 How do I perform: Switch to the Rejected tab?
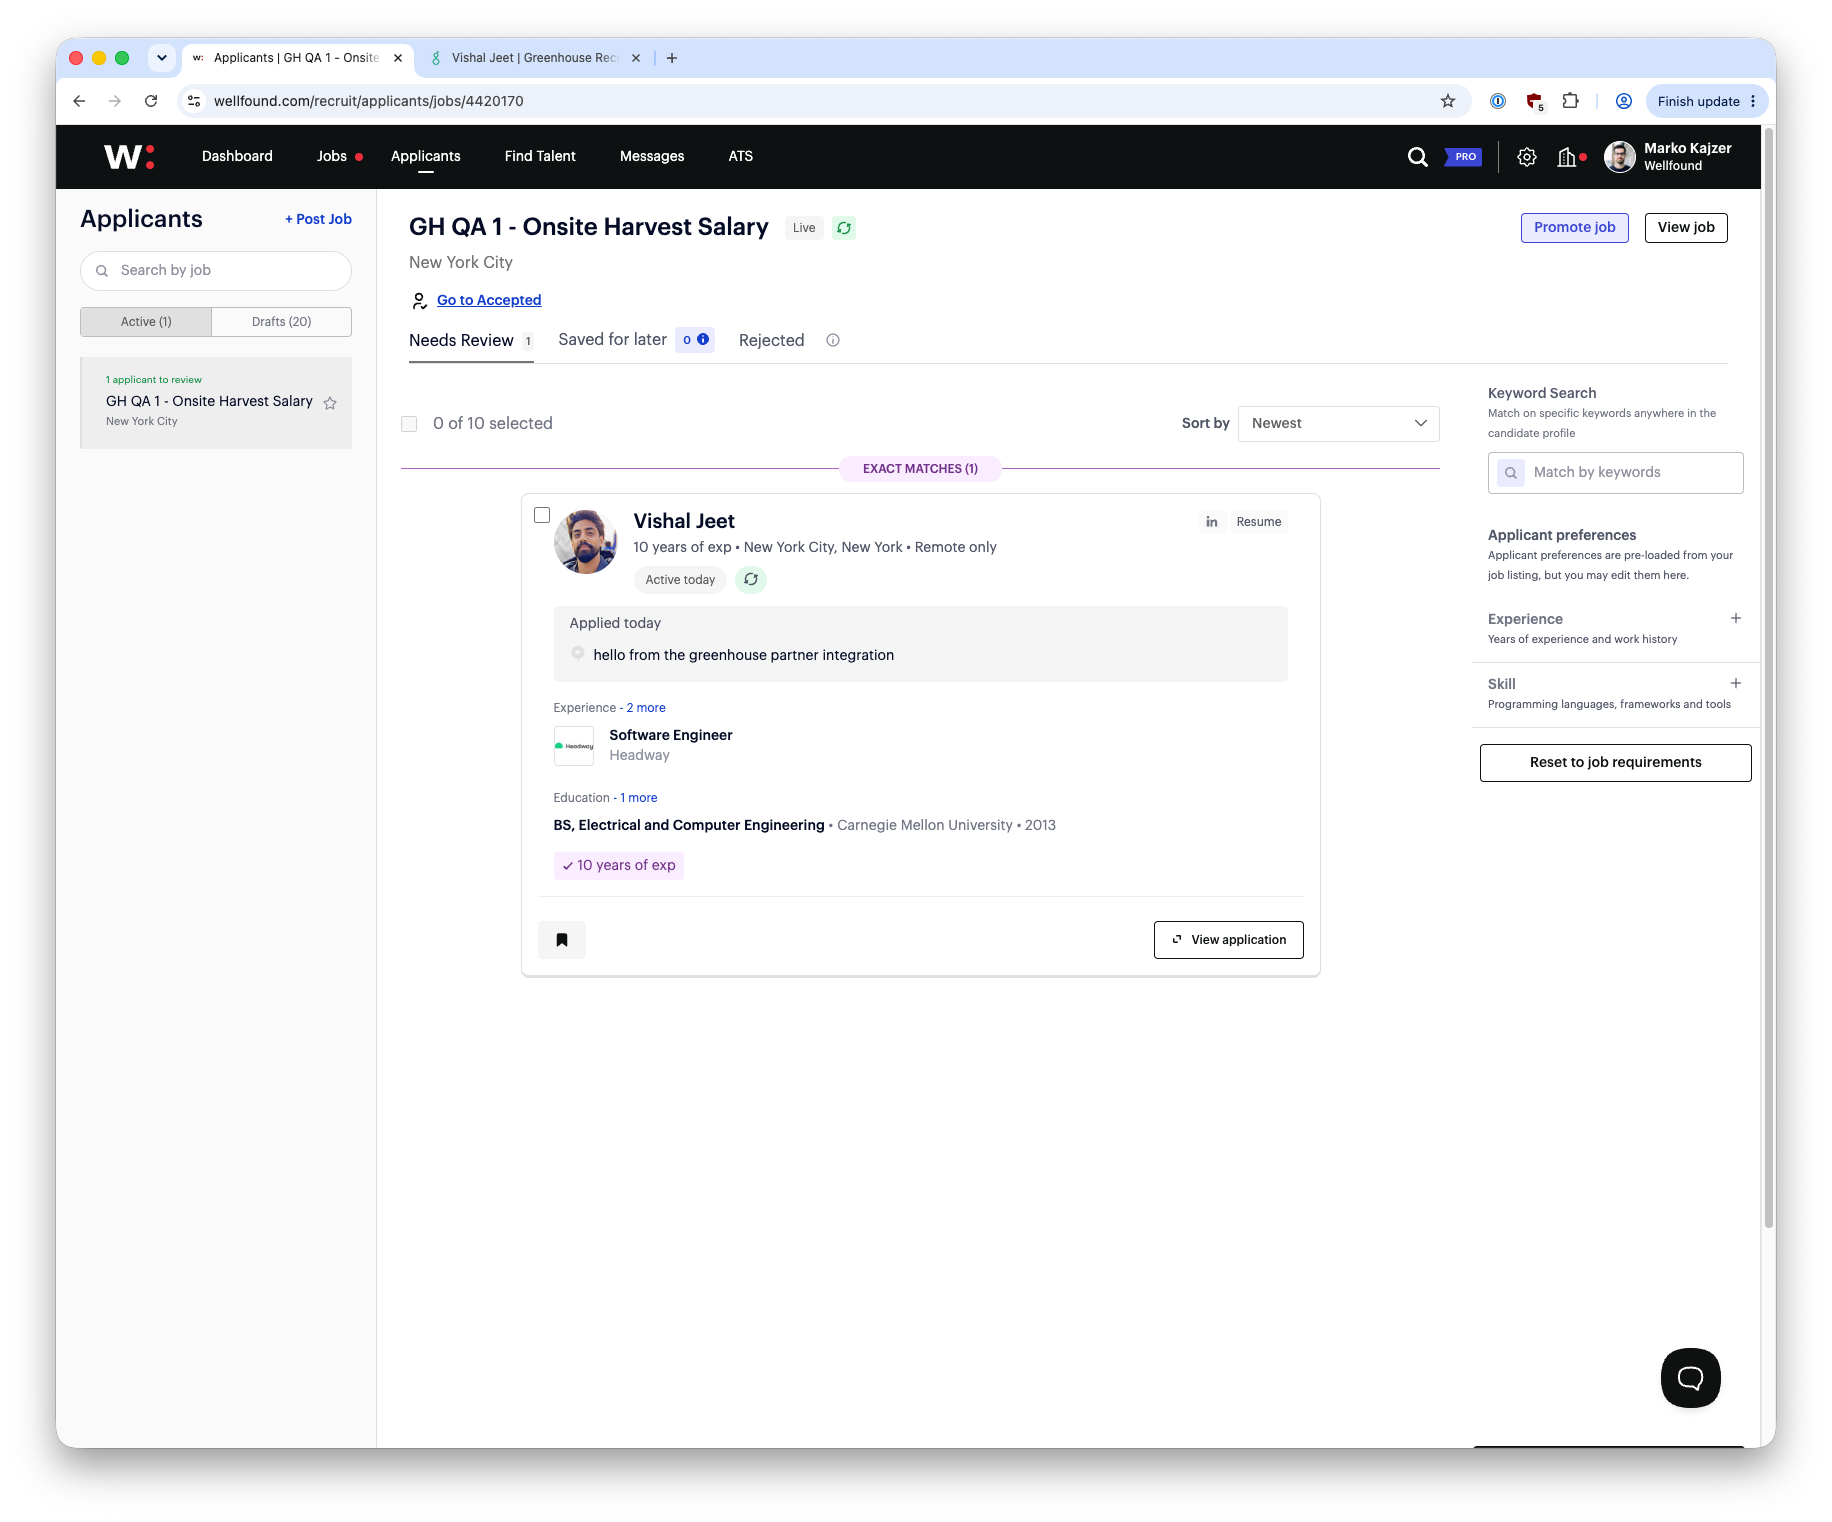point(771,341)
